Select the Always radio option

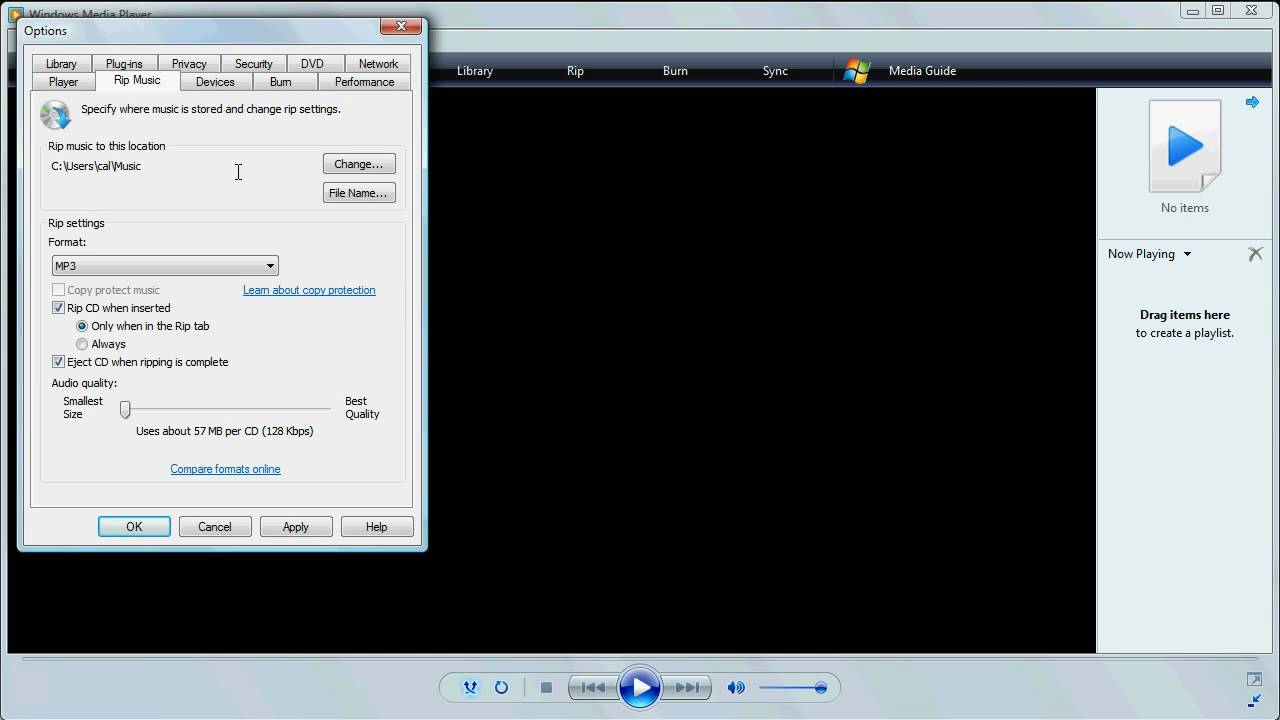point(82,344)
